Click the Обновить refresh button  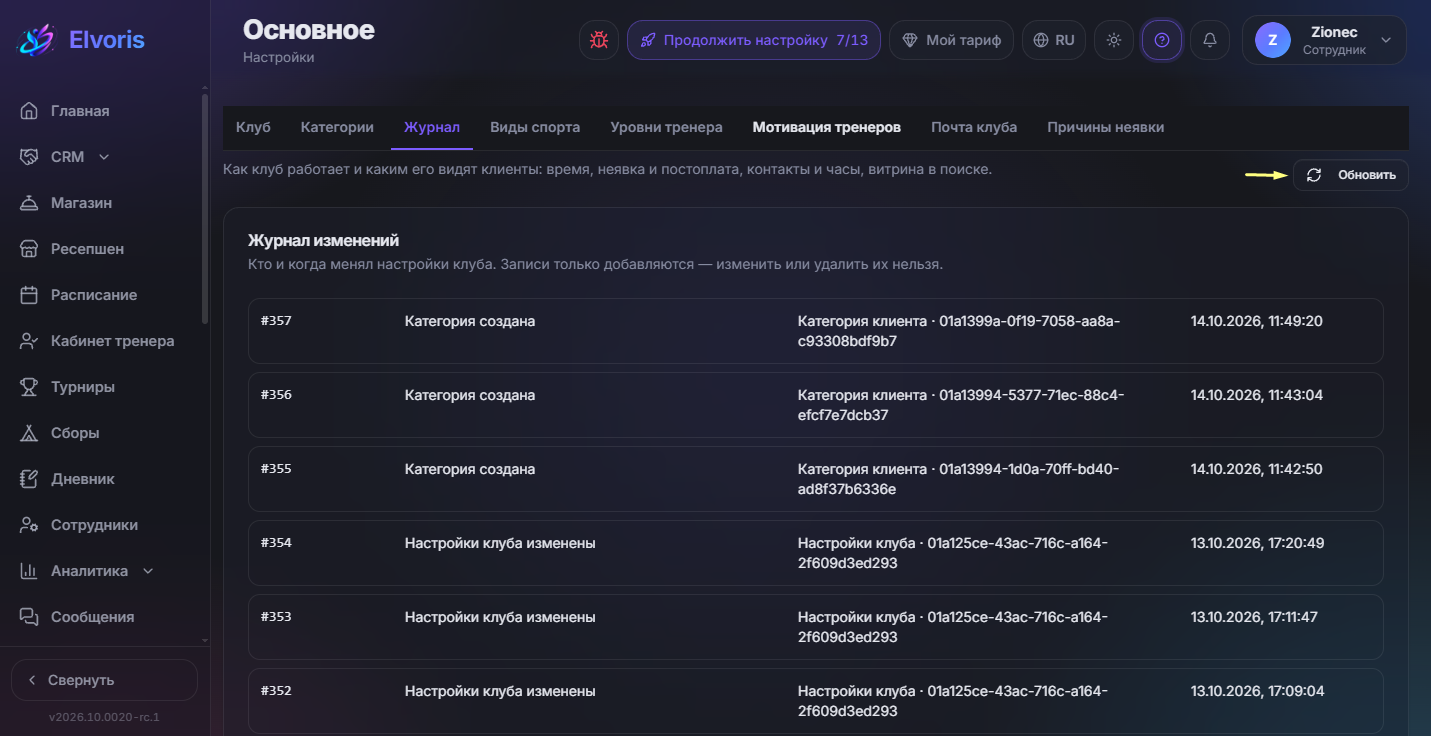(1351, 175)
